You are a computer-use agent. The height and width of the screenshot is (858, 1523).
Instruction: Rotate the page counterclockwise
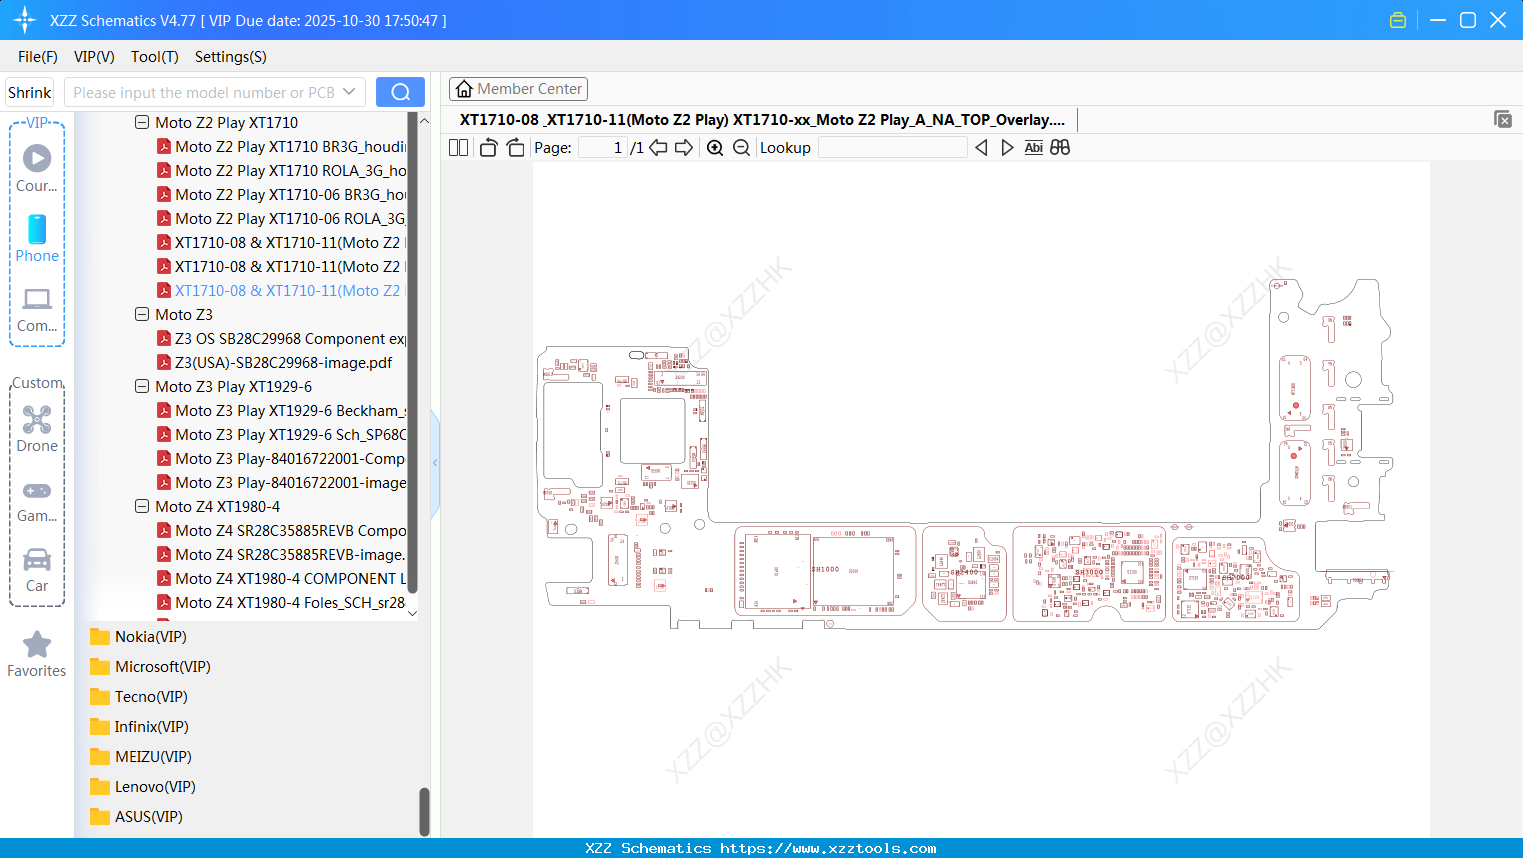click(x=488, y=148)
